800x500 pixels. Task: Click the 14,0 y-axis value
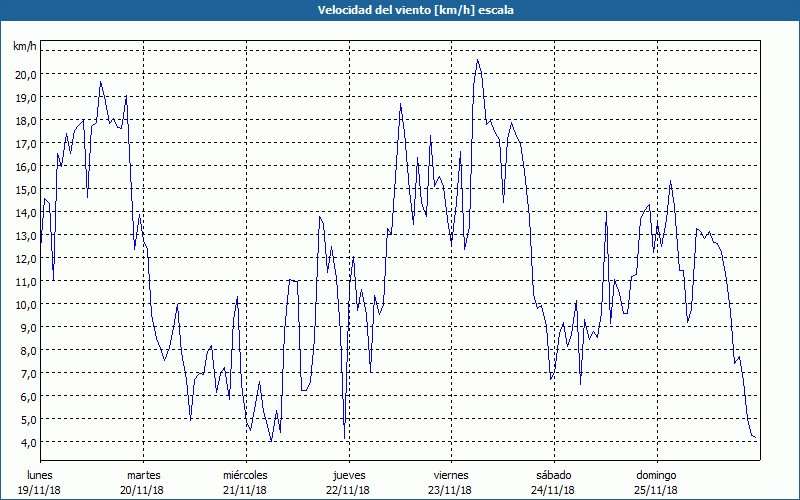[27, 212]
